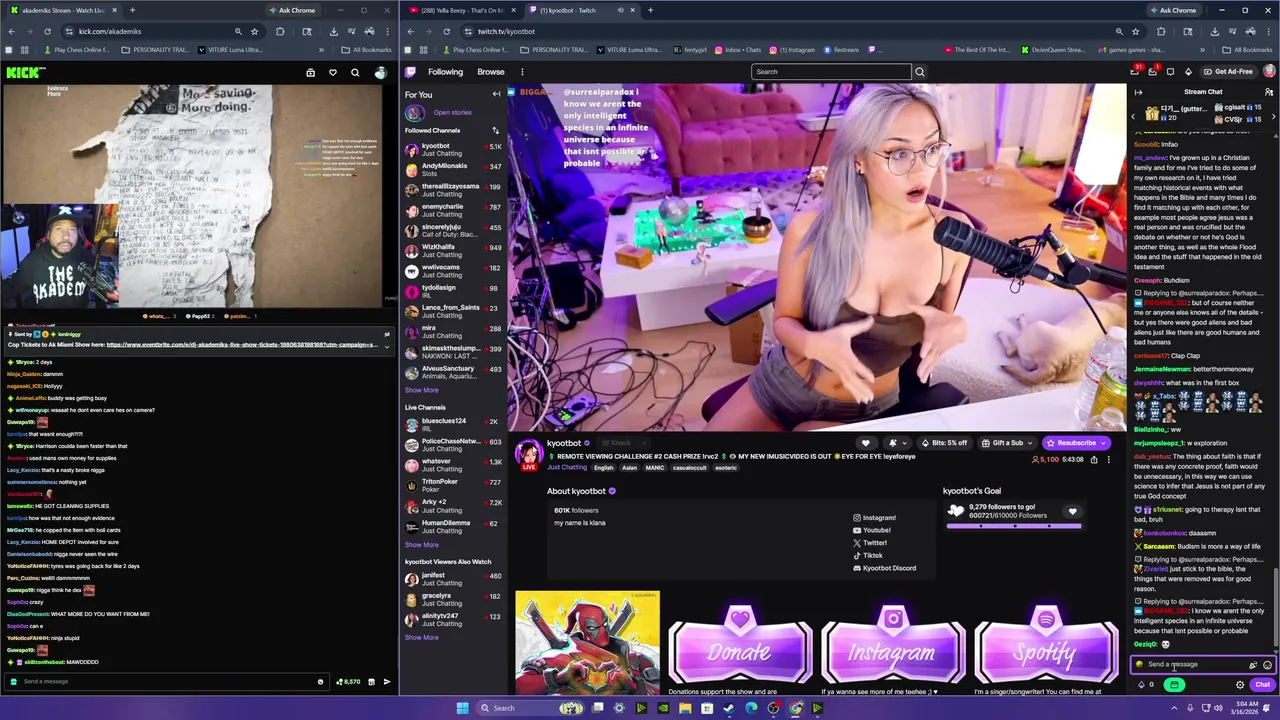Open the Kick search icon
The height and width of the screenshot is (720, 1280).
pyautogui.click(x=355, y=72)
